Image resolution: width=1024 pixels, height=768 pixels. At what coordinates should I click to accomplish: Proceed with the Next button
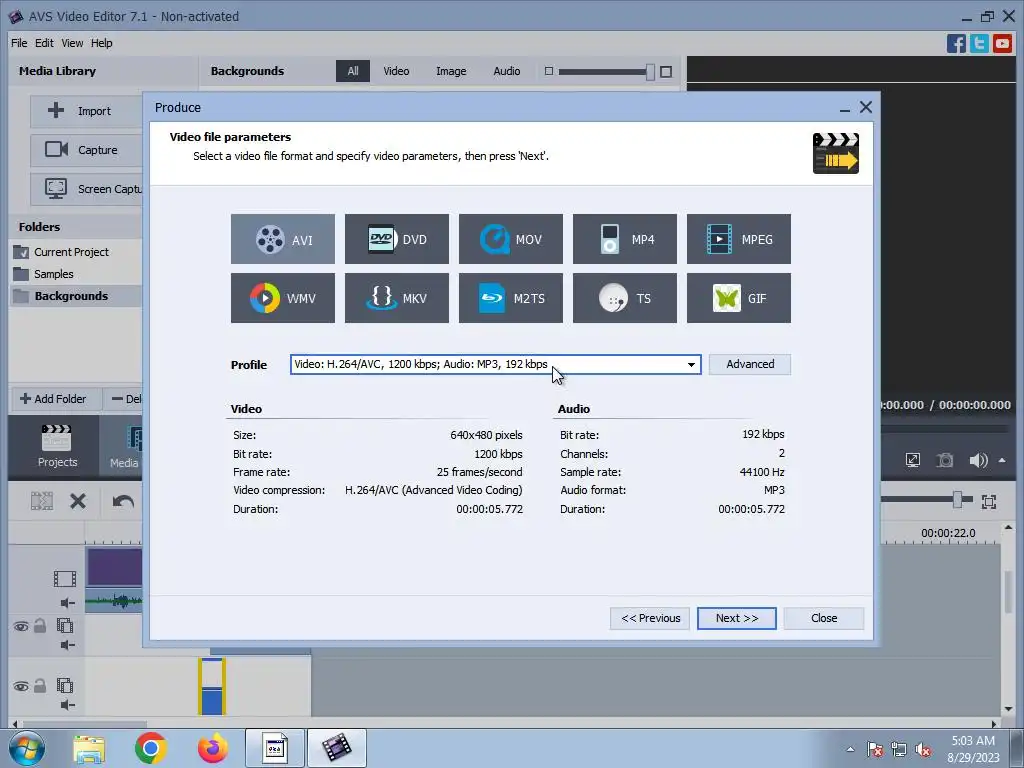[737, 618]
